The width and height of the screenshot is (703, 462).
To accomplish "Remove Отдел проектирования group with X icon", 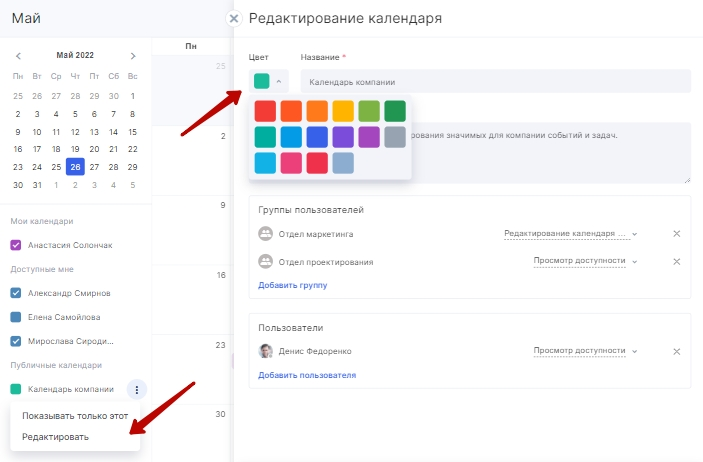I will click(x=676, y=262).
